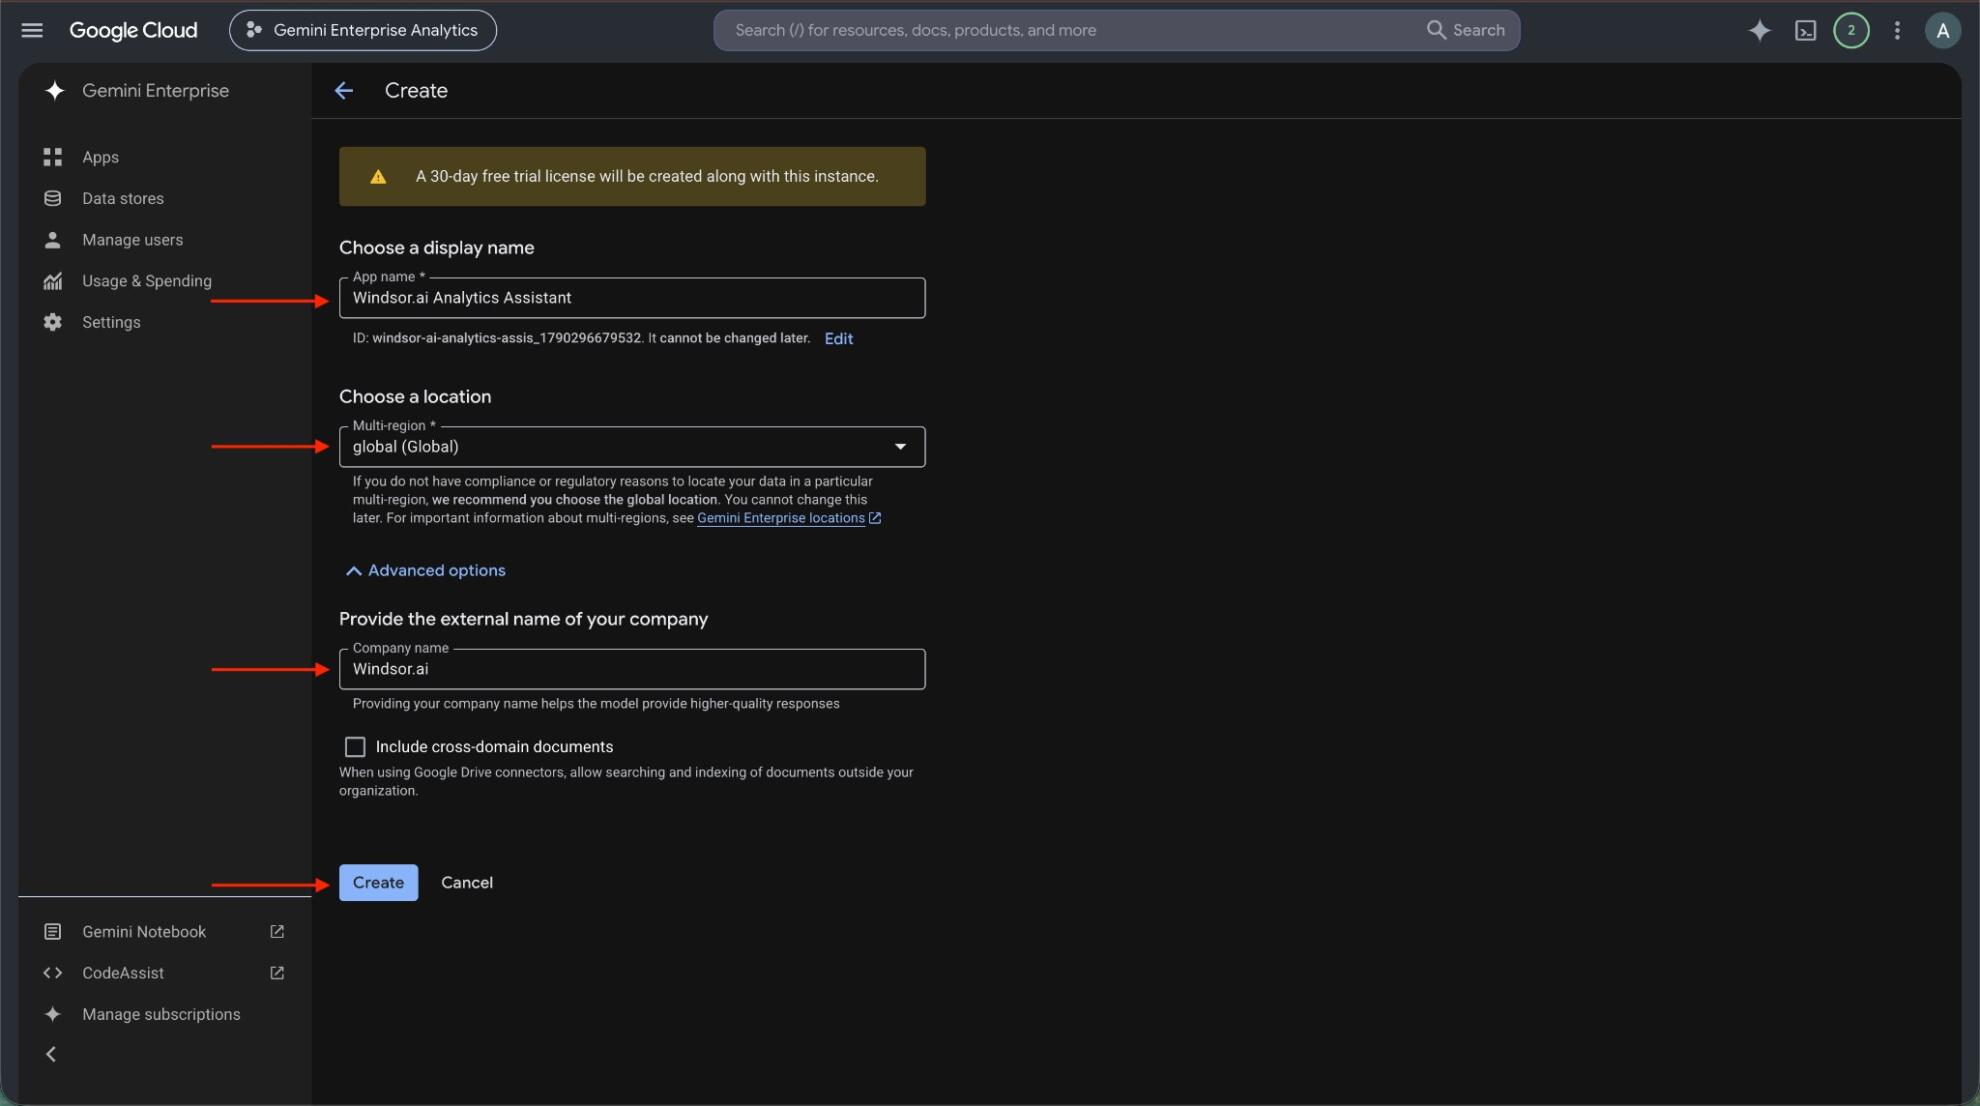Focus the Company name input field

(632, 669)
